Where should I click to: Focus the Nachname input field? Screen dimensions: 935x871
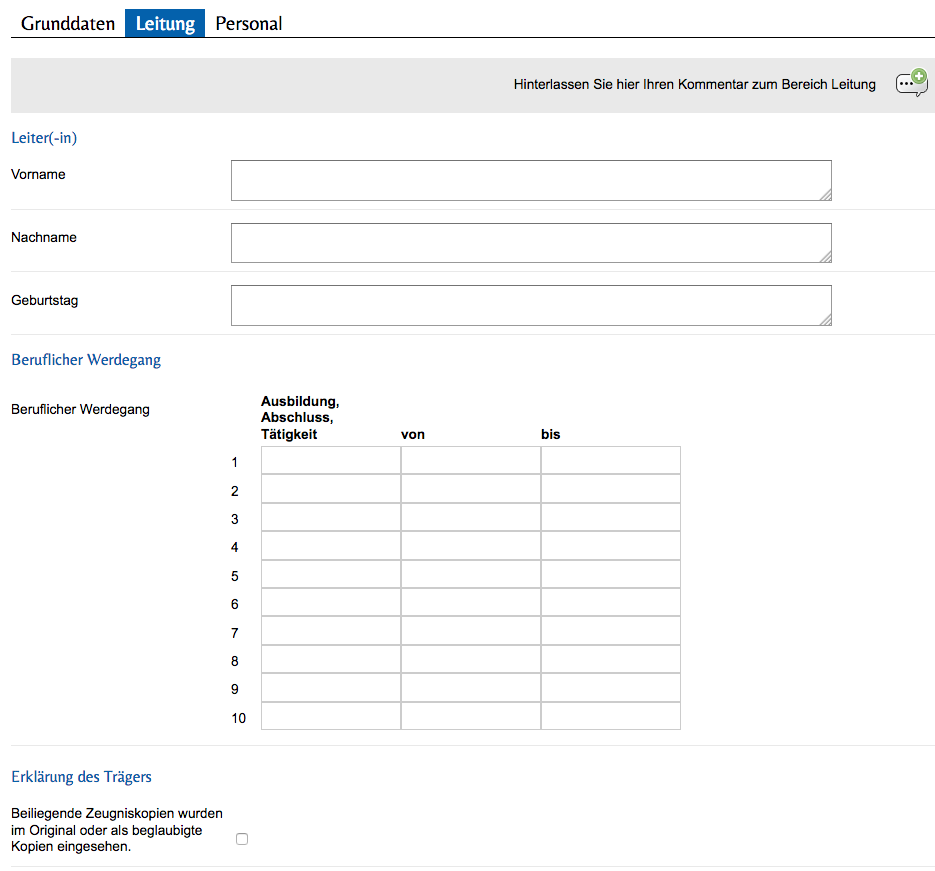(530, 243)
